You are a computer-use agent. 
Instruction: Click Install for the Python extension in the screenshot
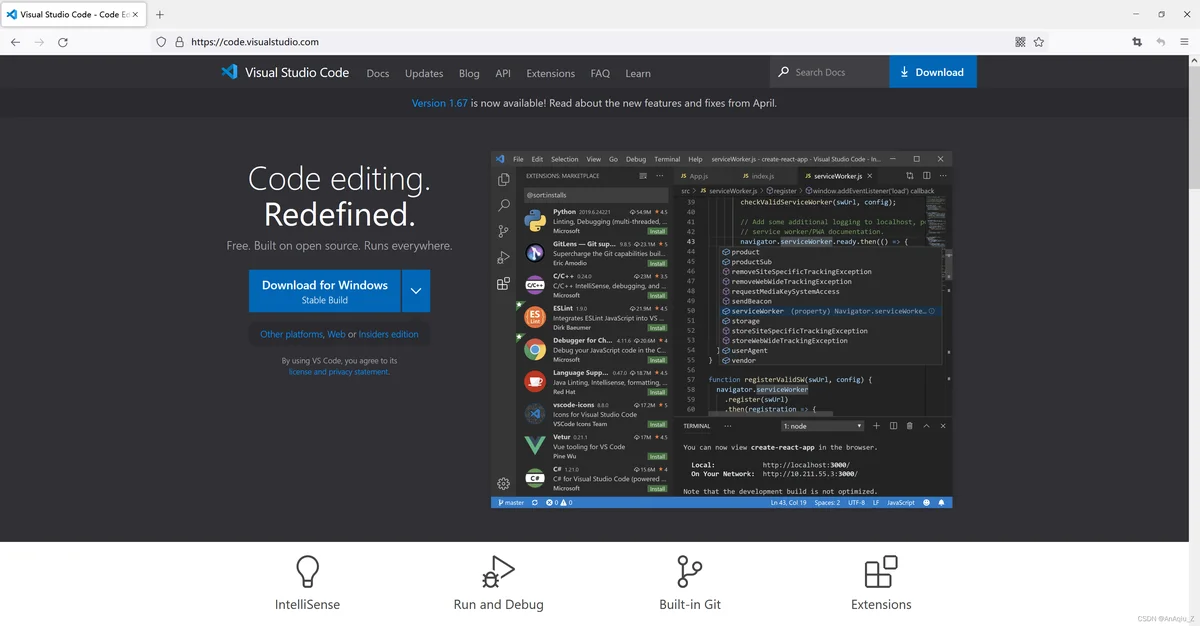click(657, 232)
